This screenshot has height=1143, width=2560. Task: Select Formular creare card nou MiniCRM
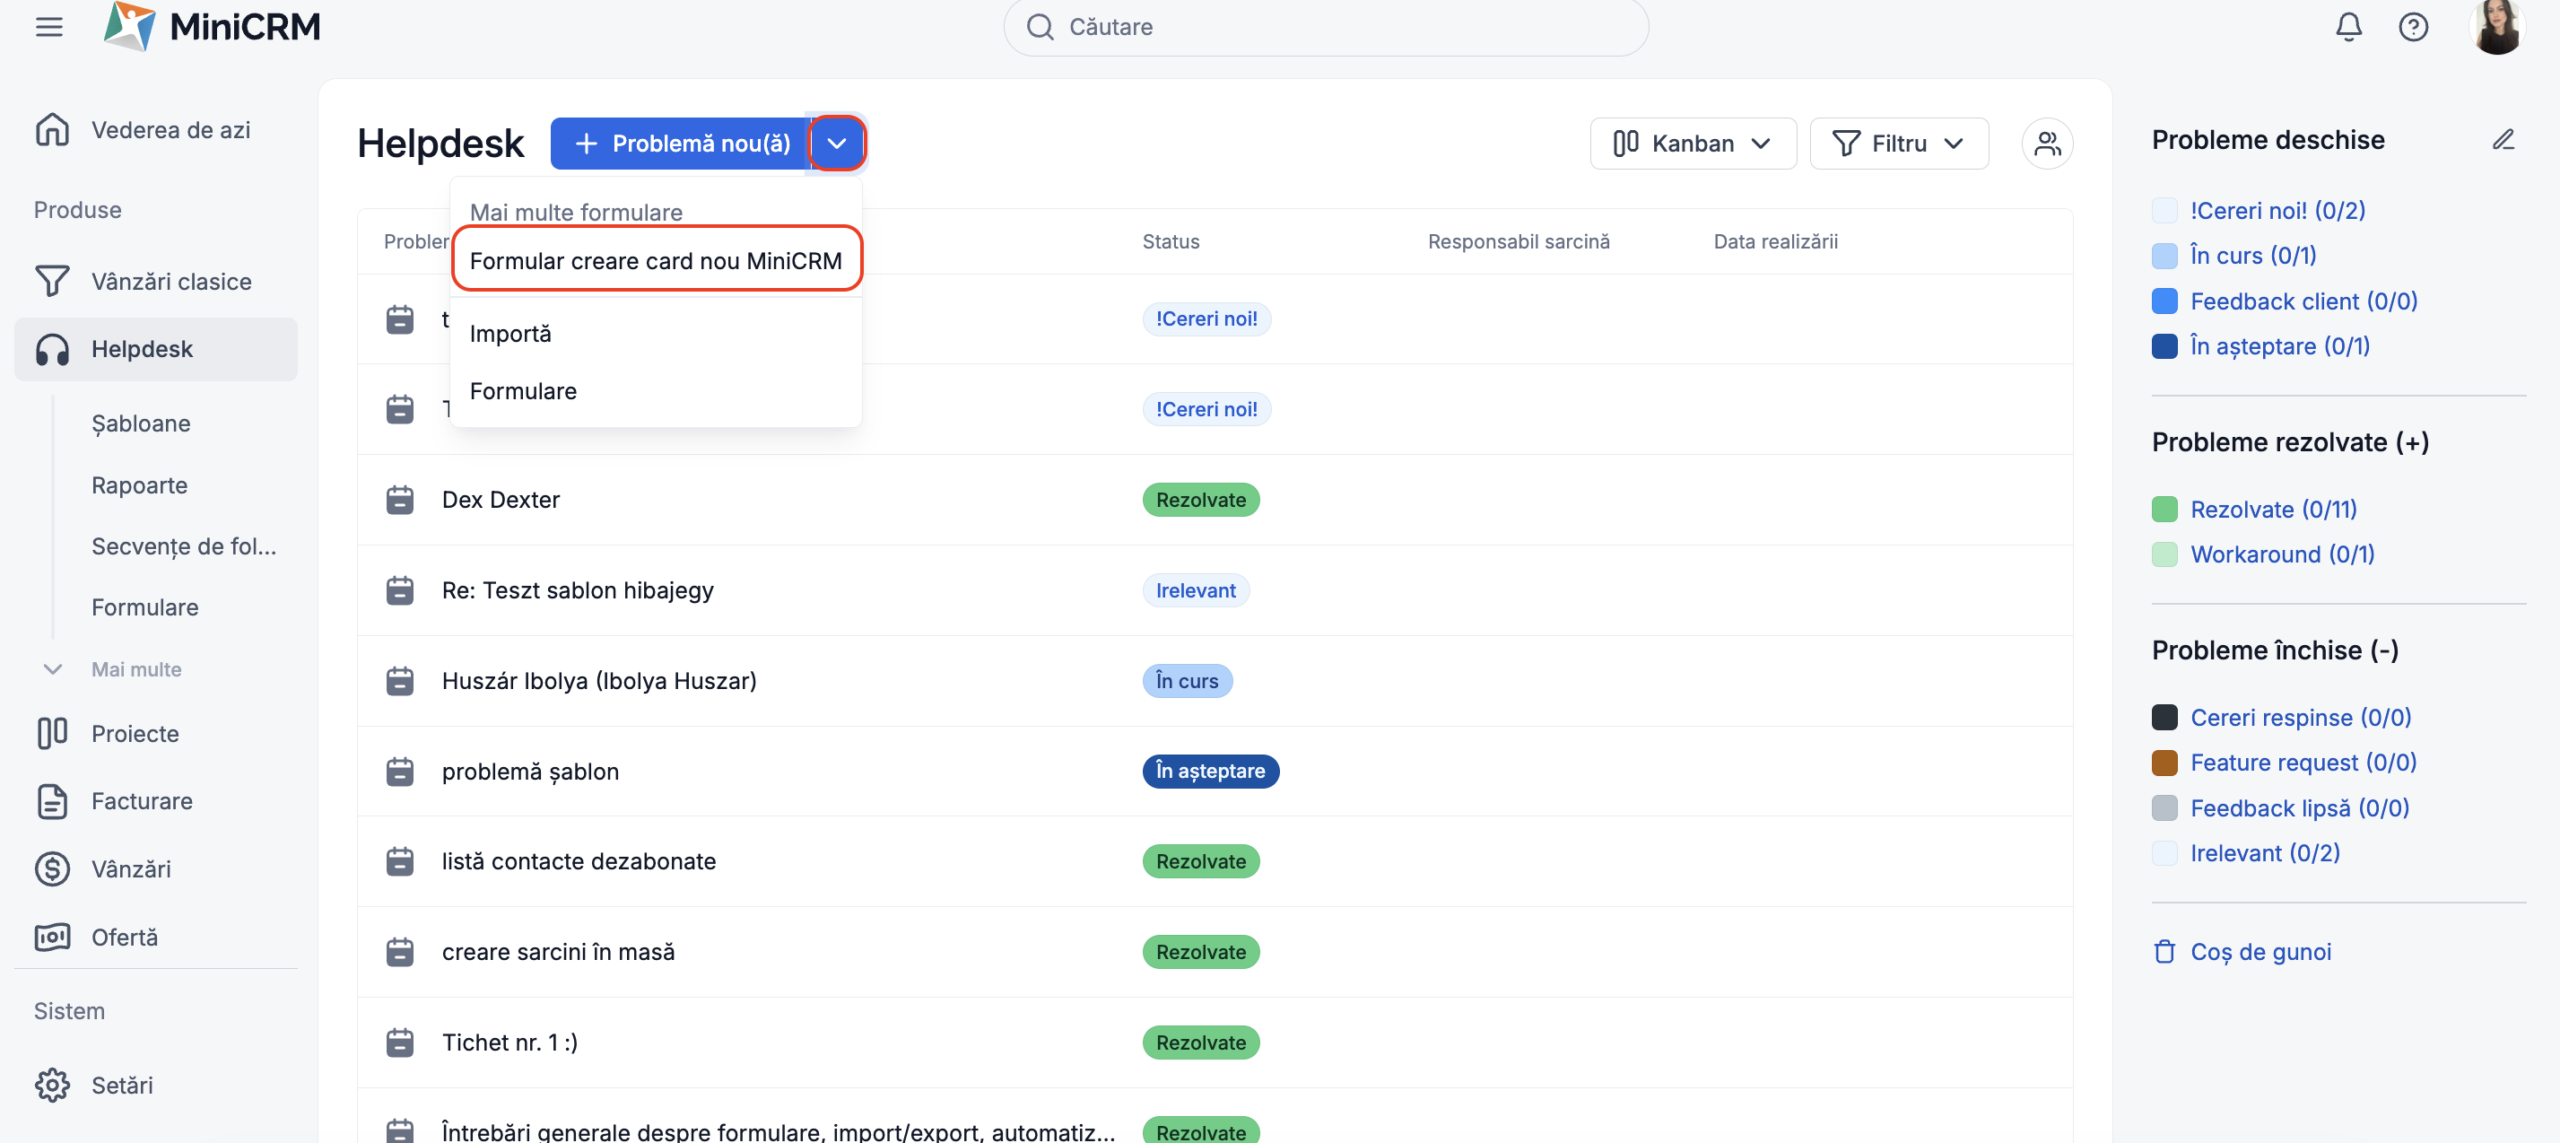(x=656, y=261)
